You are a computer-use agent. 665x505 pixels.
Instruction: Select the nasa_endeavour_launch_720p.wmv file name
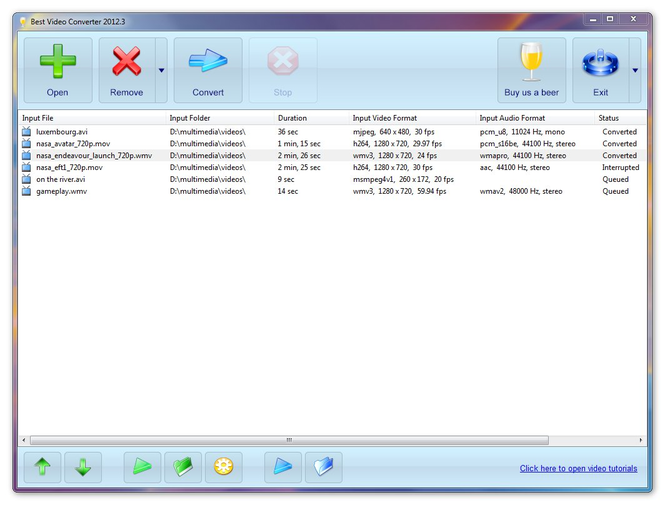94,156
